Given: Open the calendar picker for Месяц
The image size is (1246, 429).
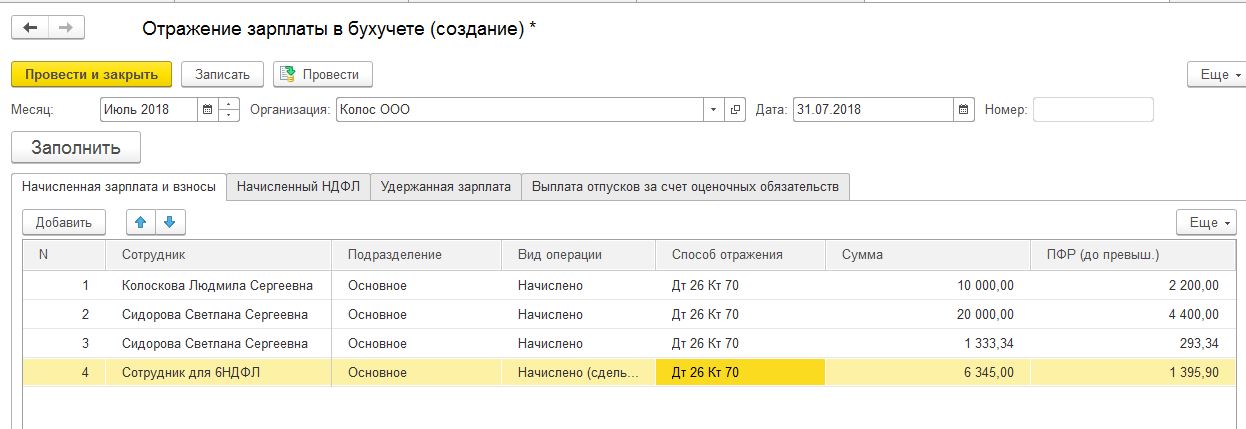Looking at the screenshot, I should pos(207,110).
